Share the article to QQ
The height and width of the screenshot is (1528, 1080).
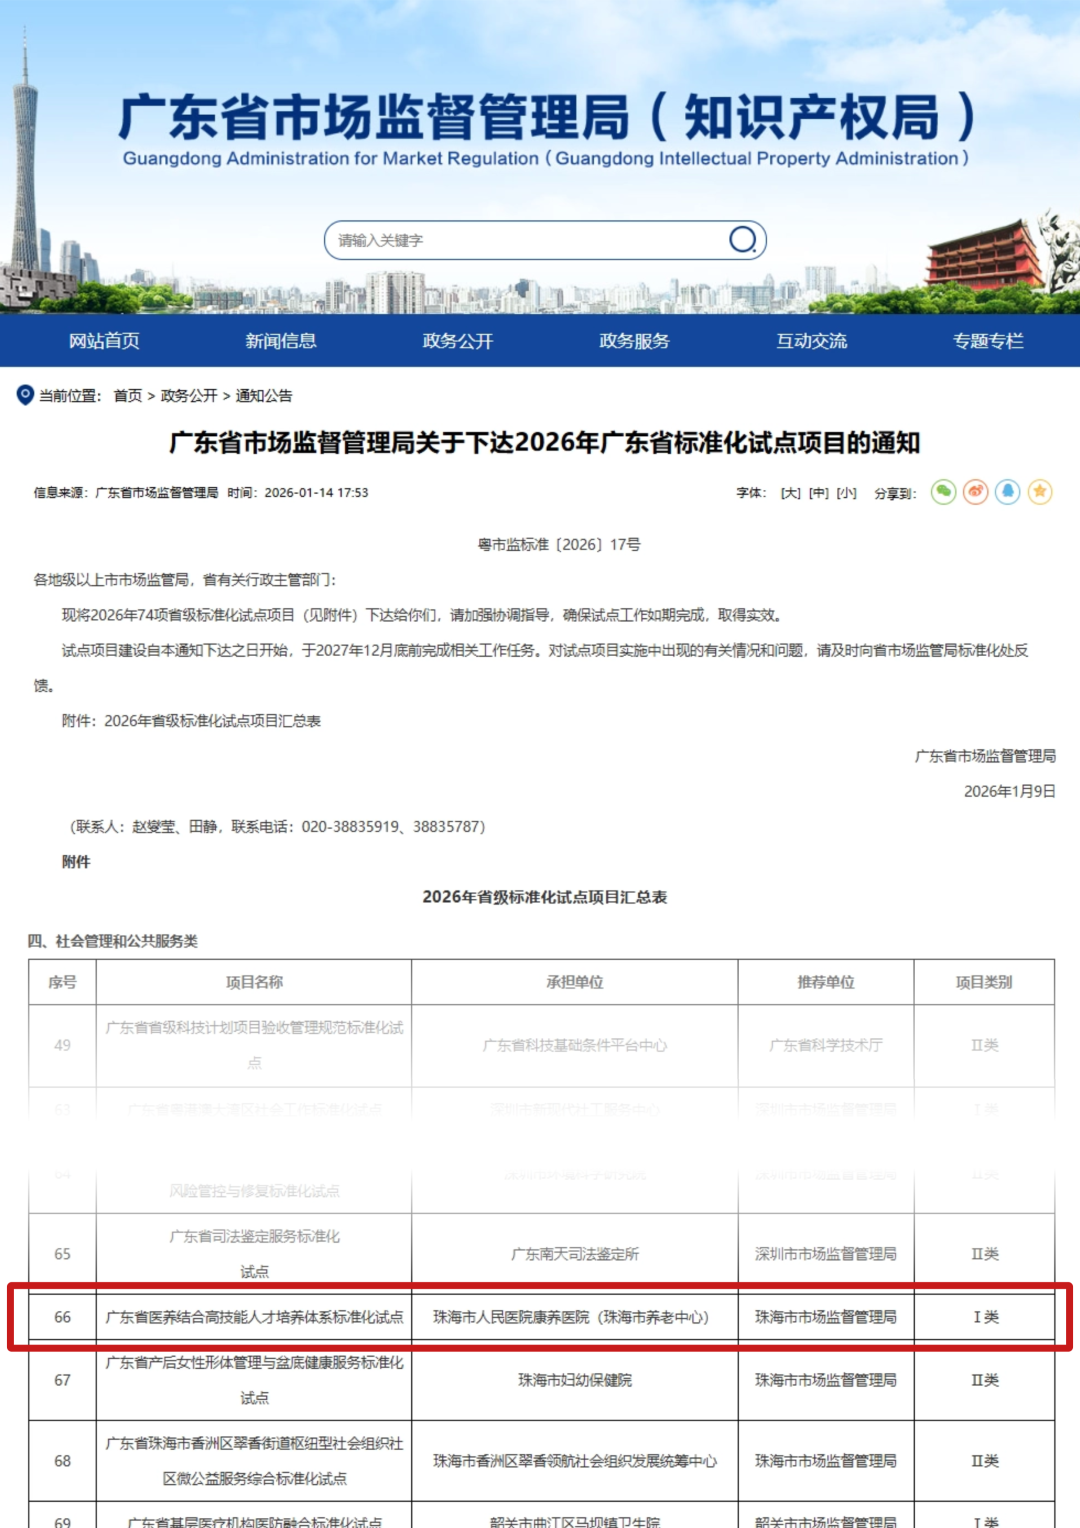pos(1008,493)
